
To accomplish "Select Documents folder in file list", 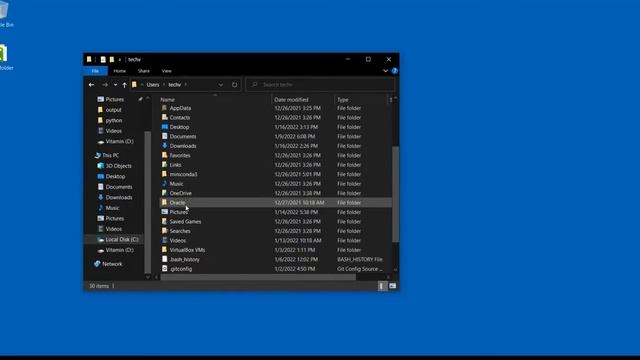I will pyautogui.click(x=183, y=136).
